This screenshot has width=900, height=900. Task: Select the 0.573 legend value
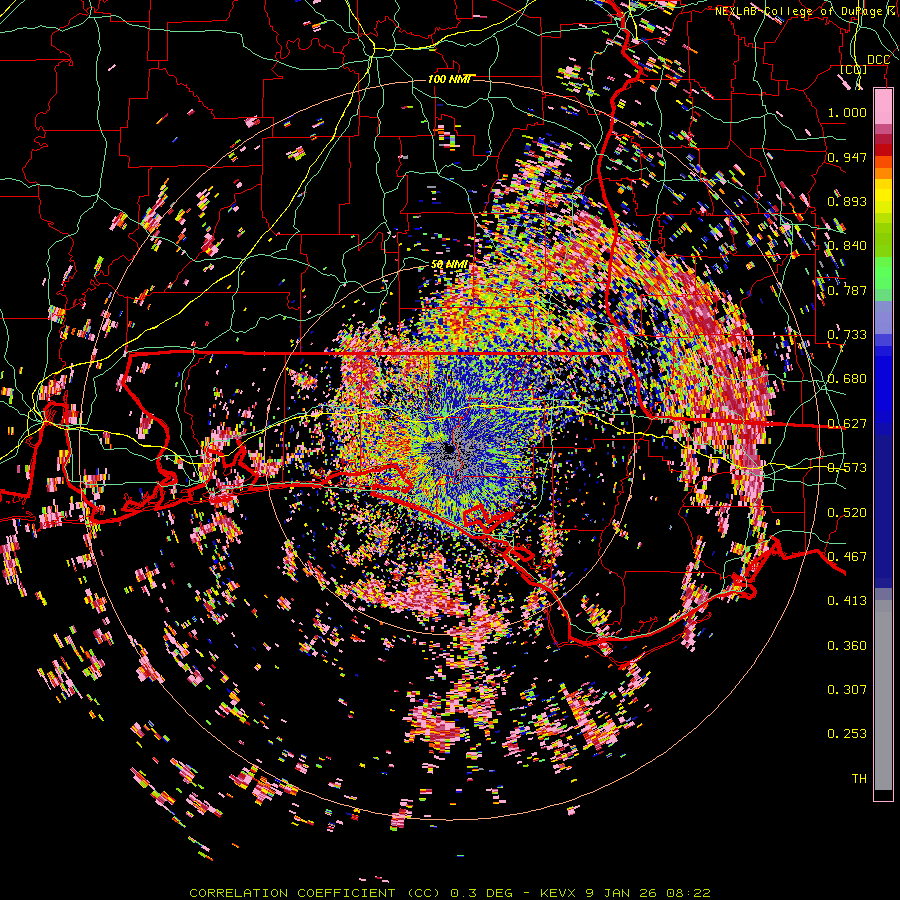point(847,467)
